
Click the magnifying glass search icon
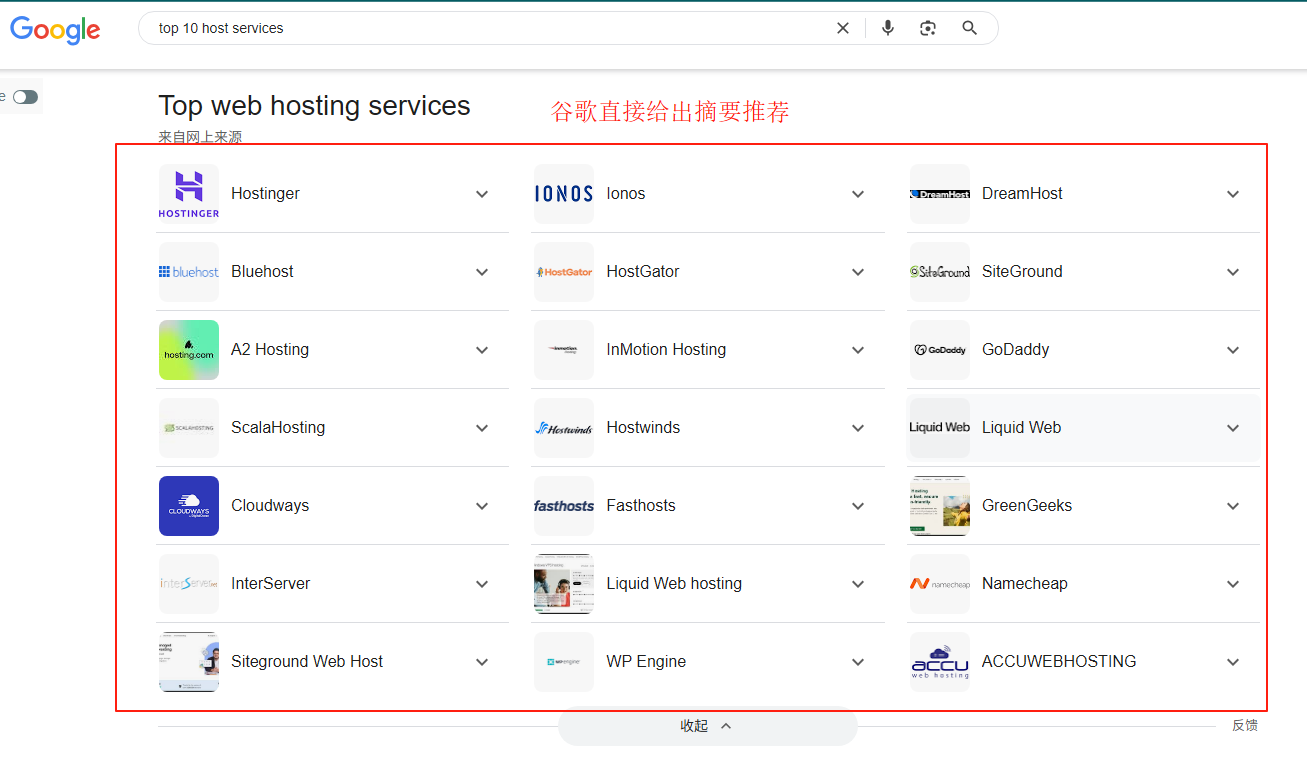(968, 27)
